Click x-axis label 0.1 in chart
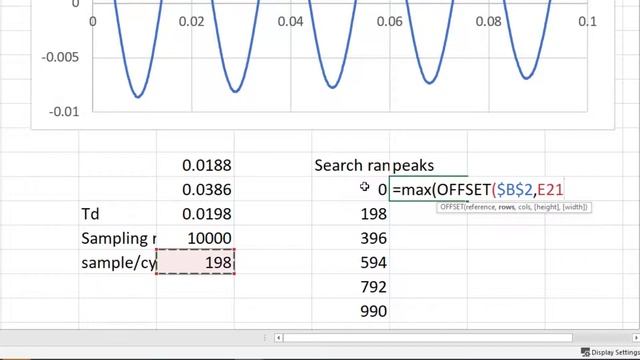 tap(587, 22)
